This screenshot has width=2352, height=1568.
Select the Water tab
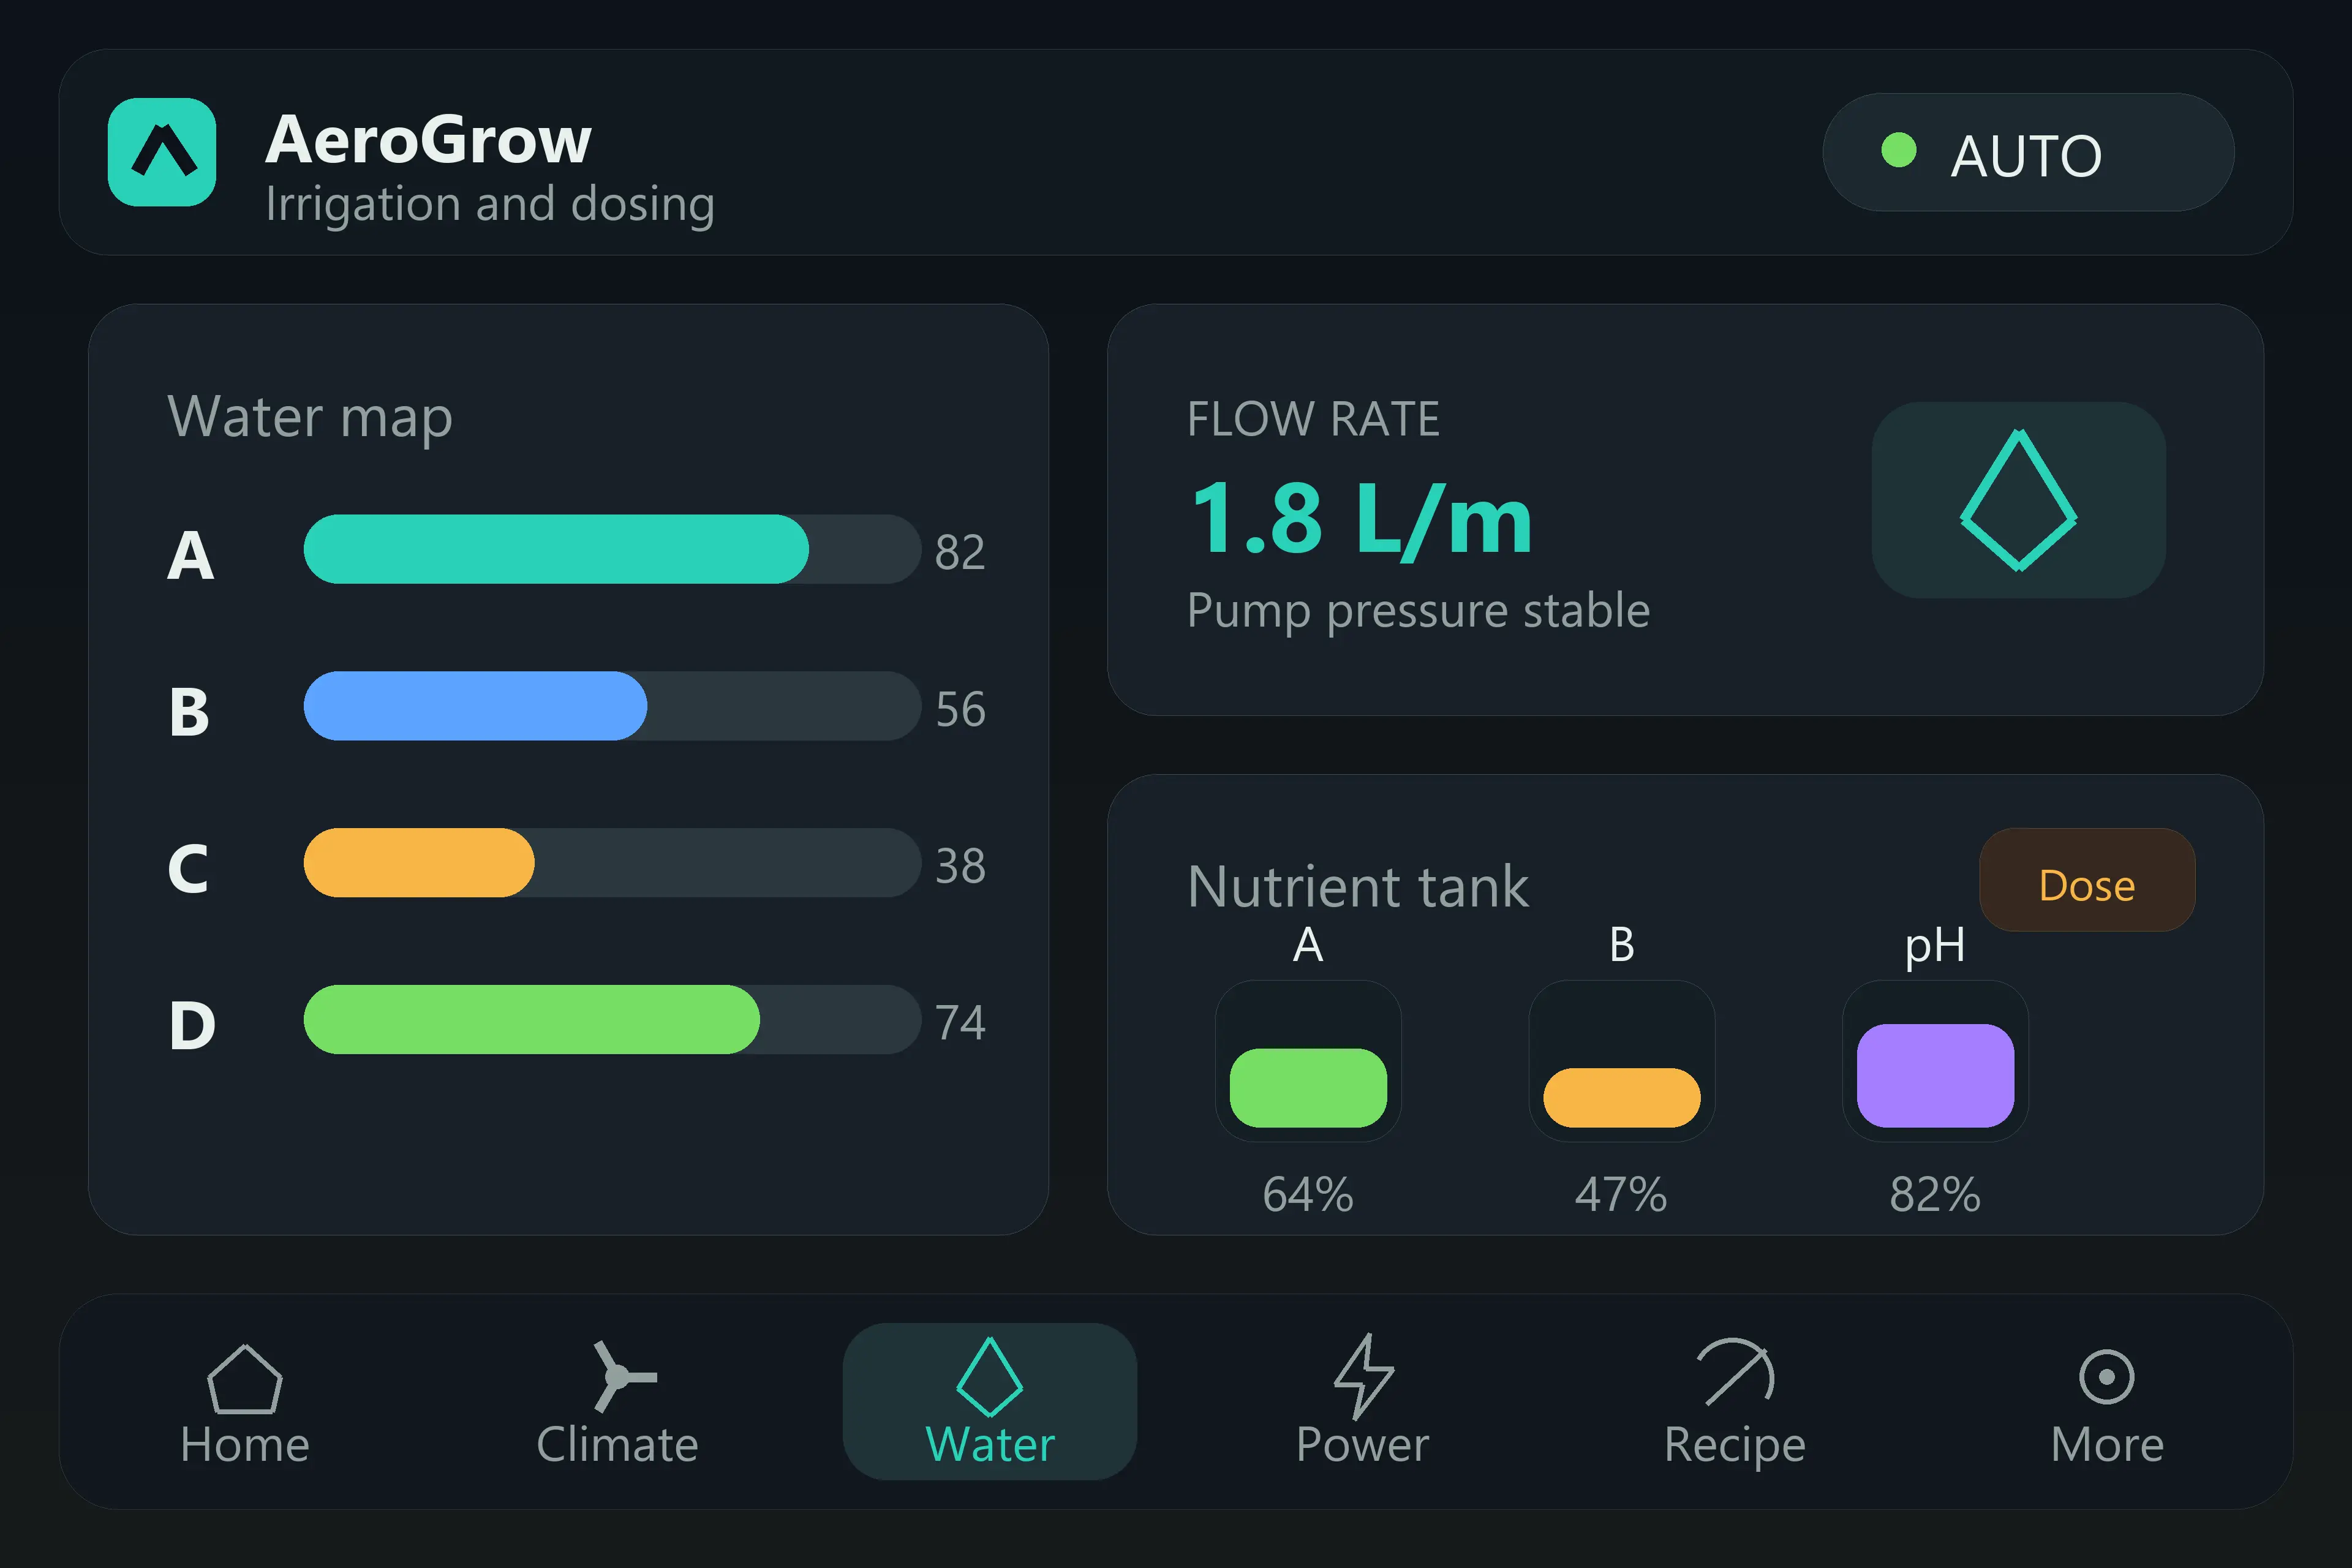coord(990,1402)
